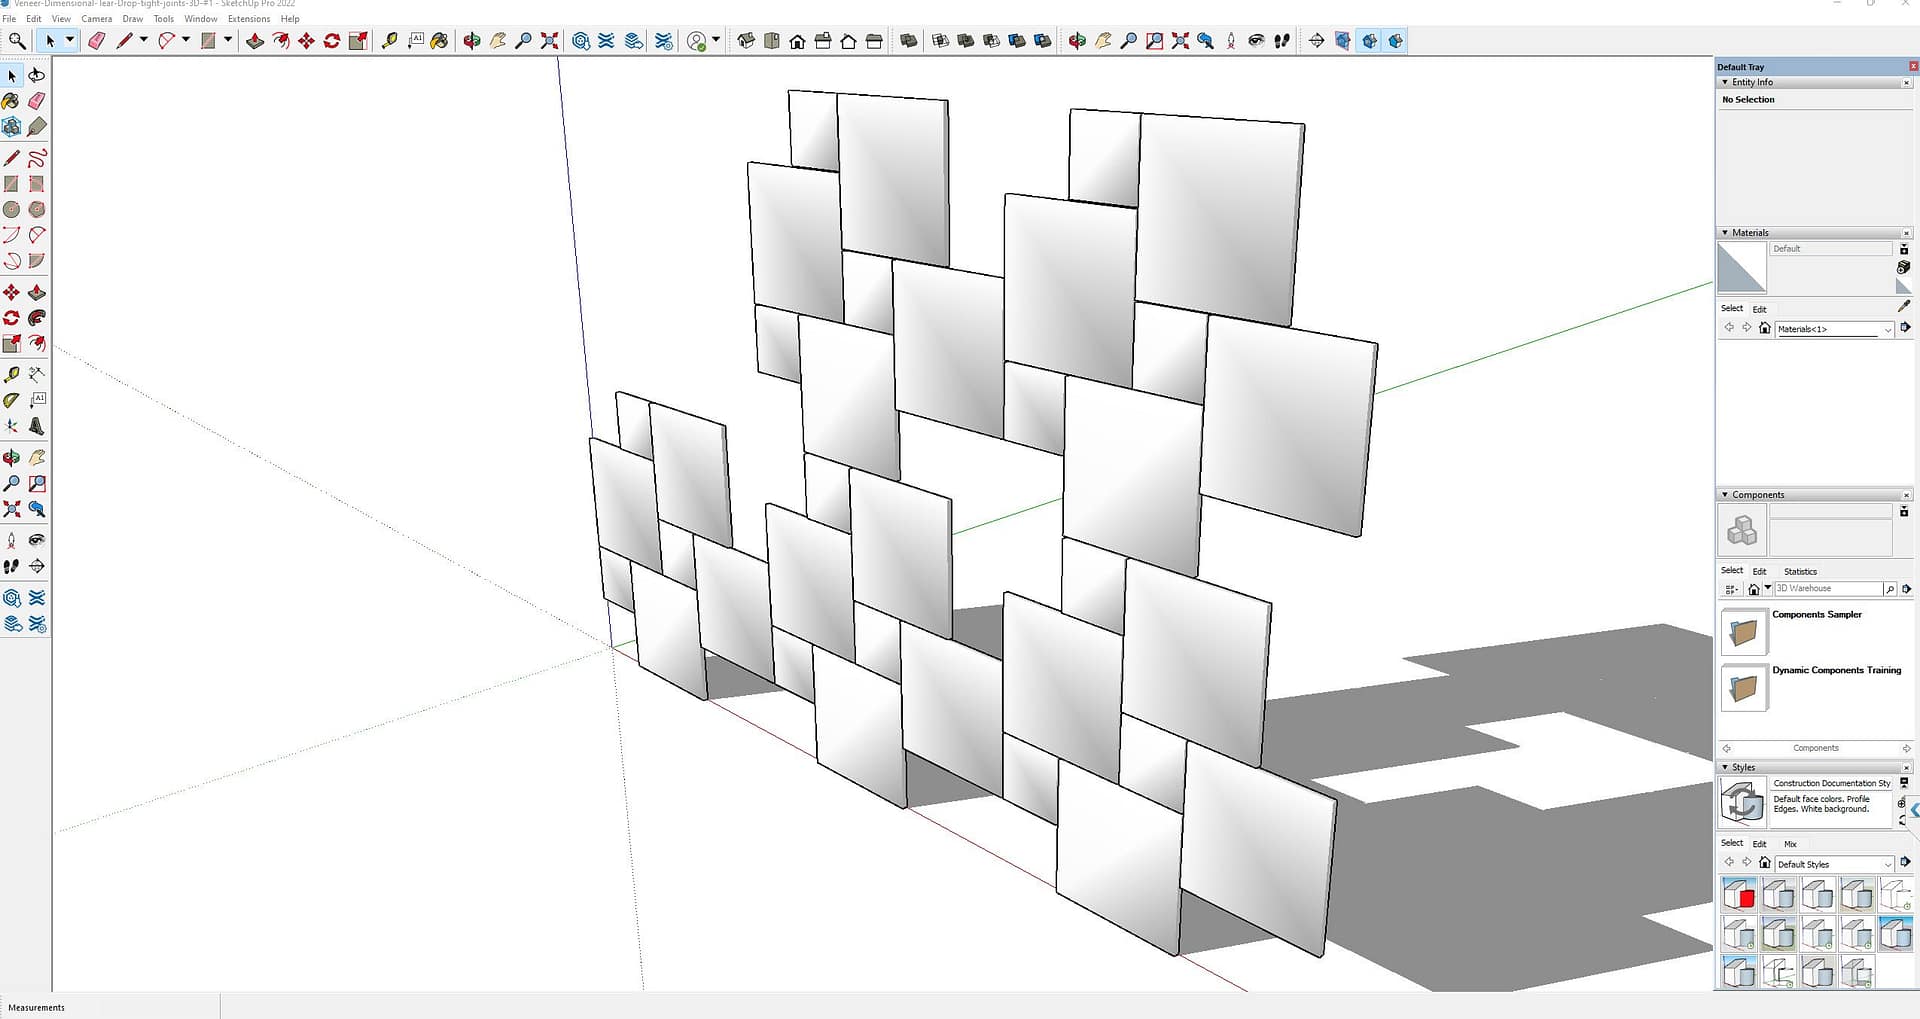The image size is (1920, 1019).
Task: Switch to Statistics tab in Components
Action: [1800, 571]
